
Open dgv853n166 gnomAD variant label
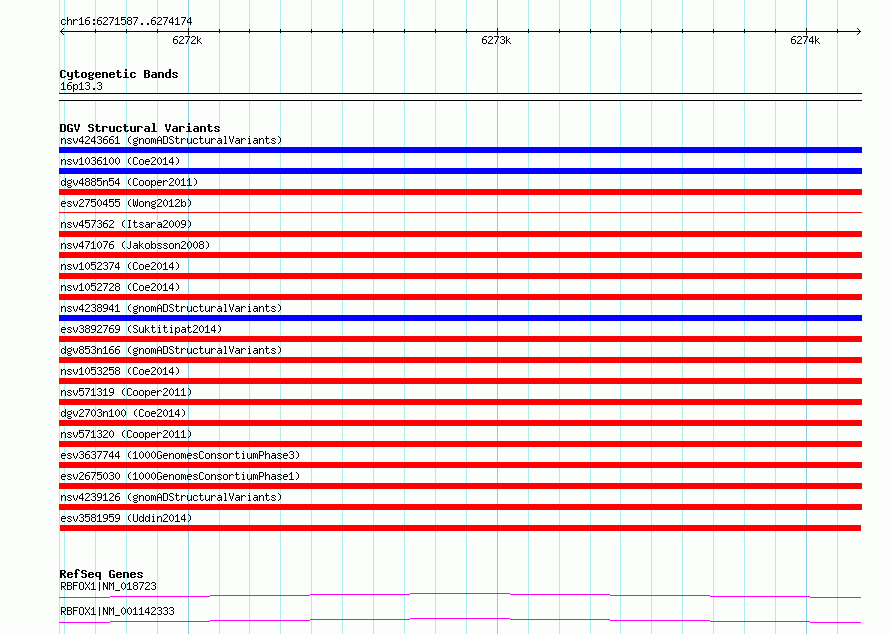click(x=171, y=350)
